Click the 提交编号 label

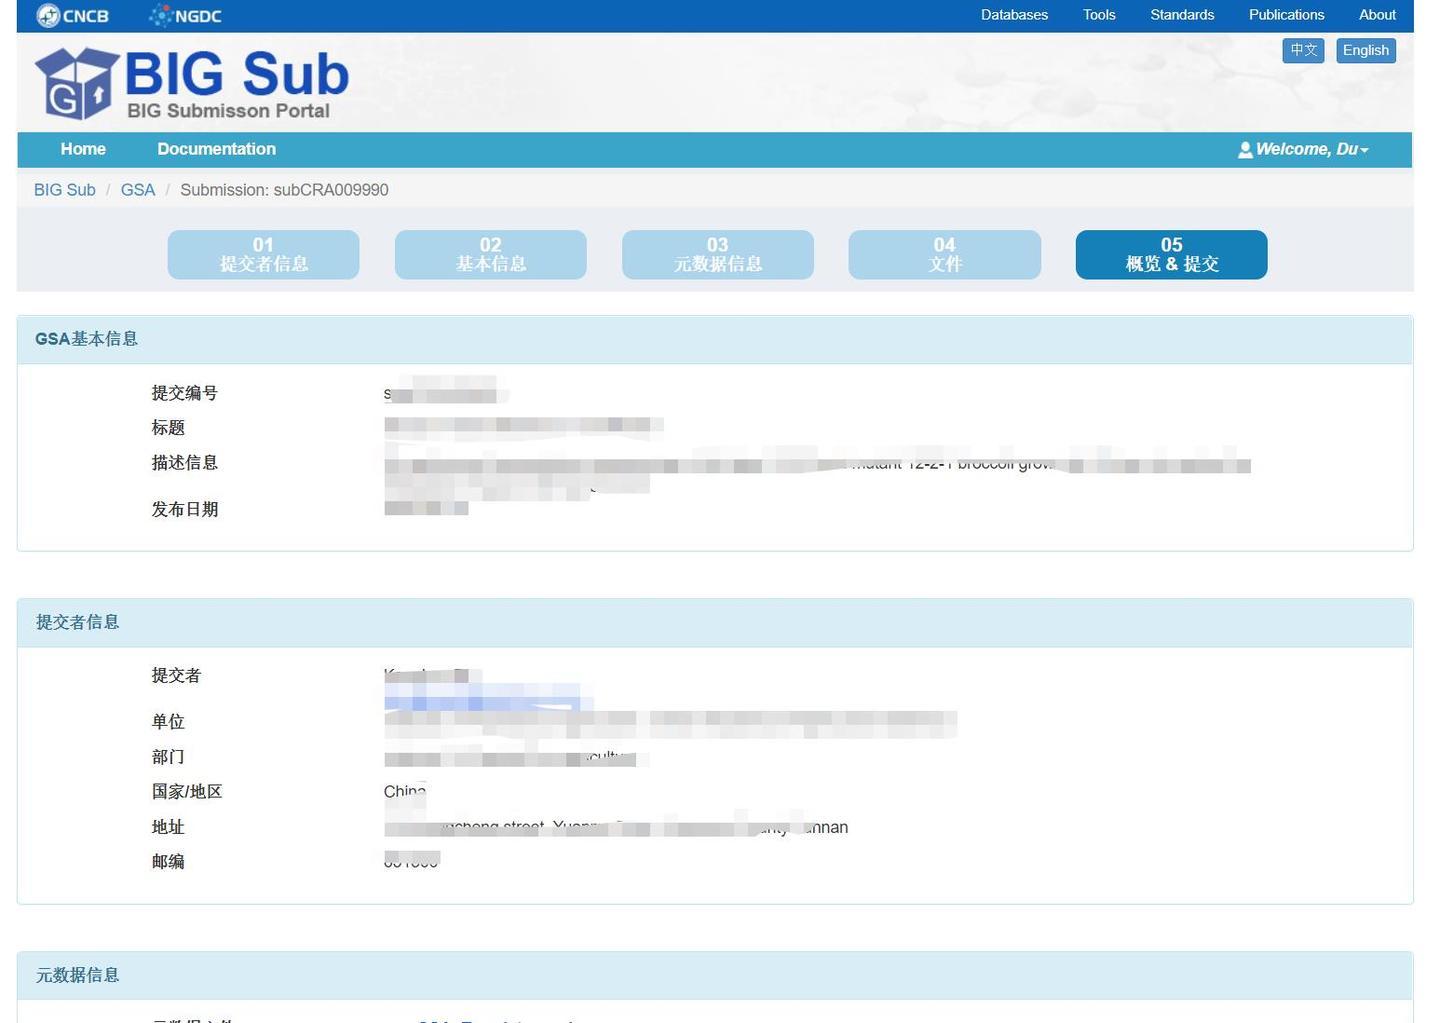[x=184, y=393]
